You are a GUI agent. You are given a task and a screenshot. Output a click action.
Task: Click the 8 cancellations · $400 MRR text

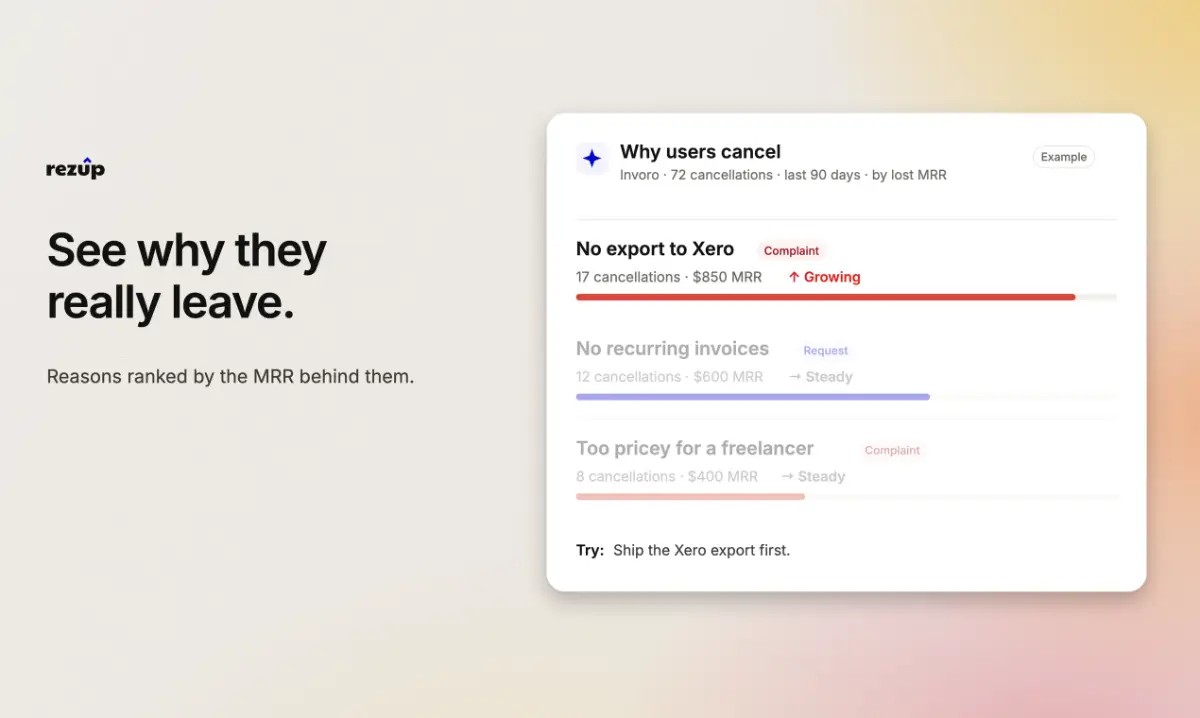(667, 477)
